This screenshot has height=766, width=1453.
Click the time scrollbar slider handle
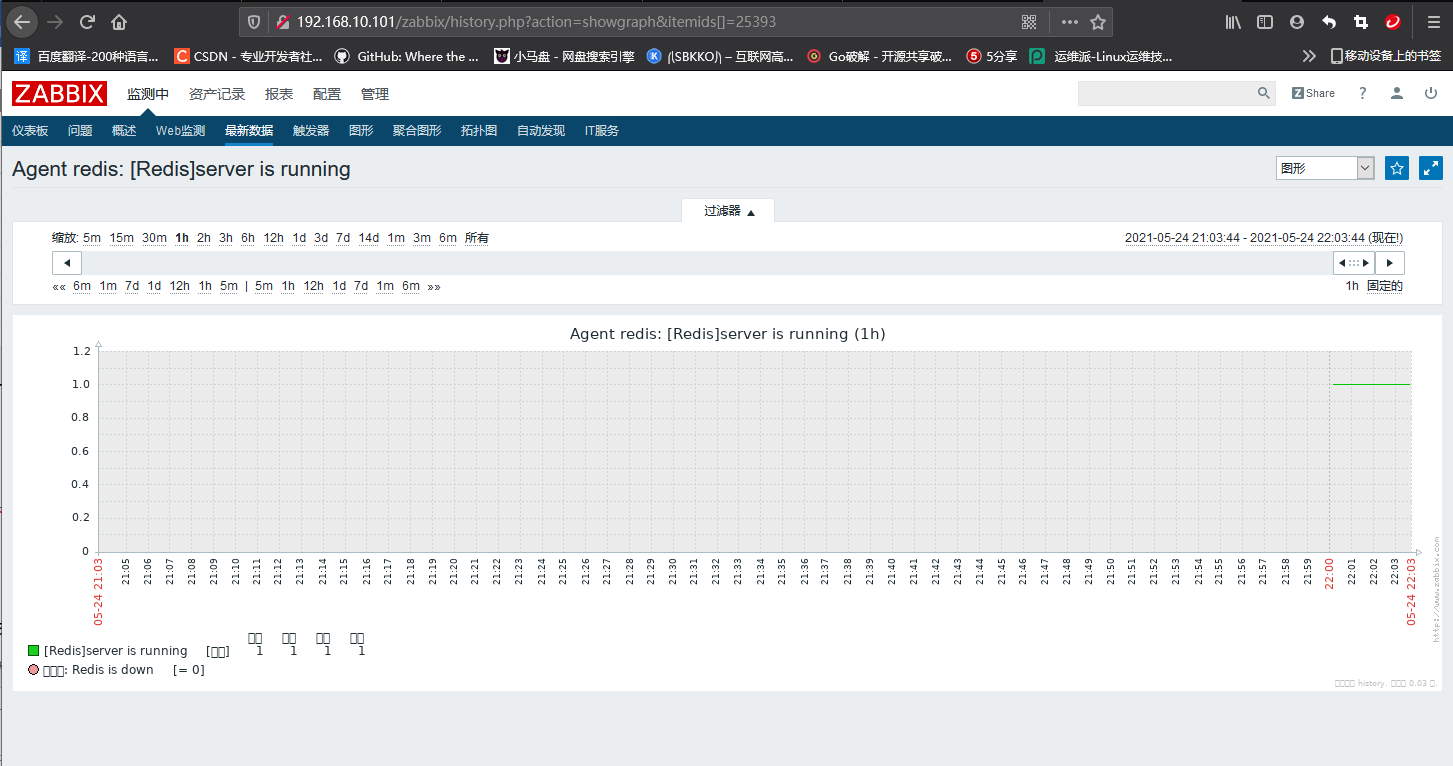click(1354, 263)
